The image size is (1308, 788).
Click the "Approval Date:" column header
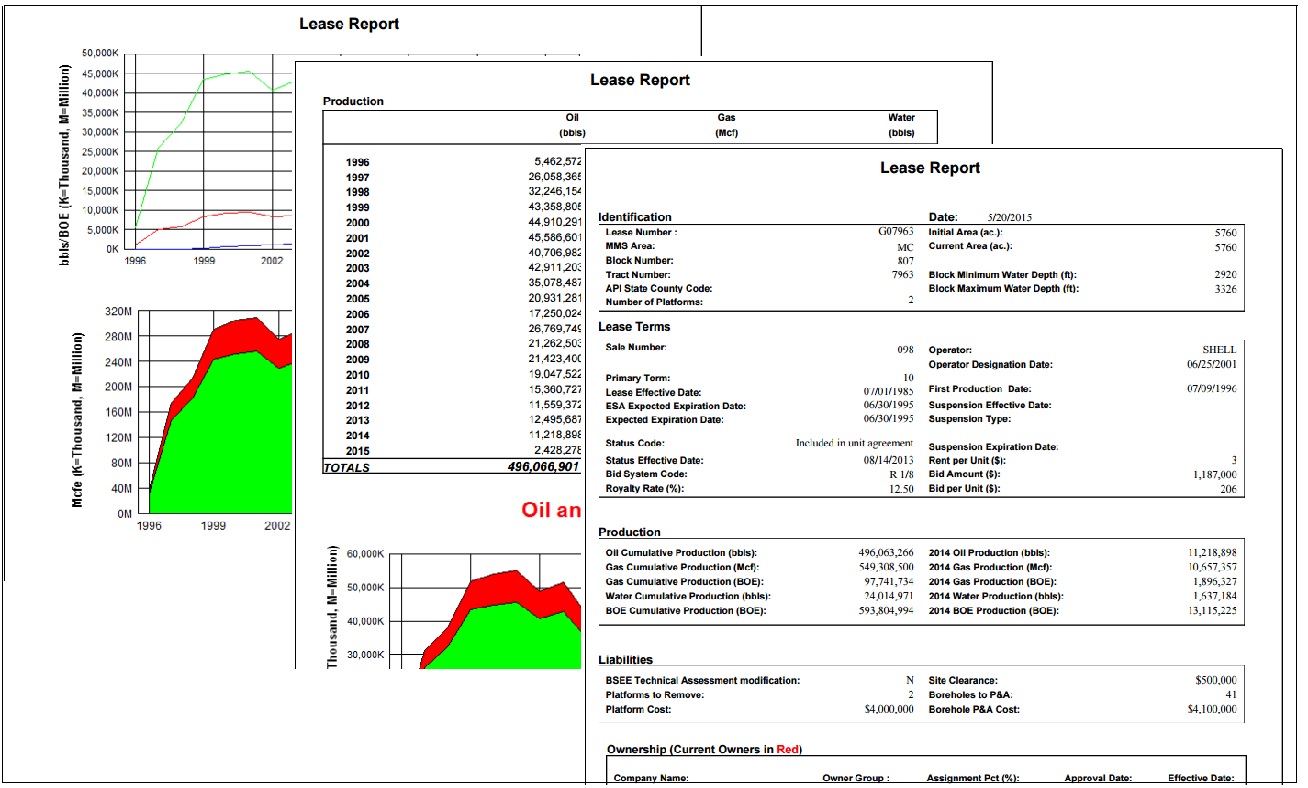pos(1098,778)
